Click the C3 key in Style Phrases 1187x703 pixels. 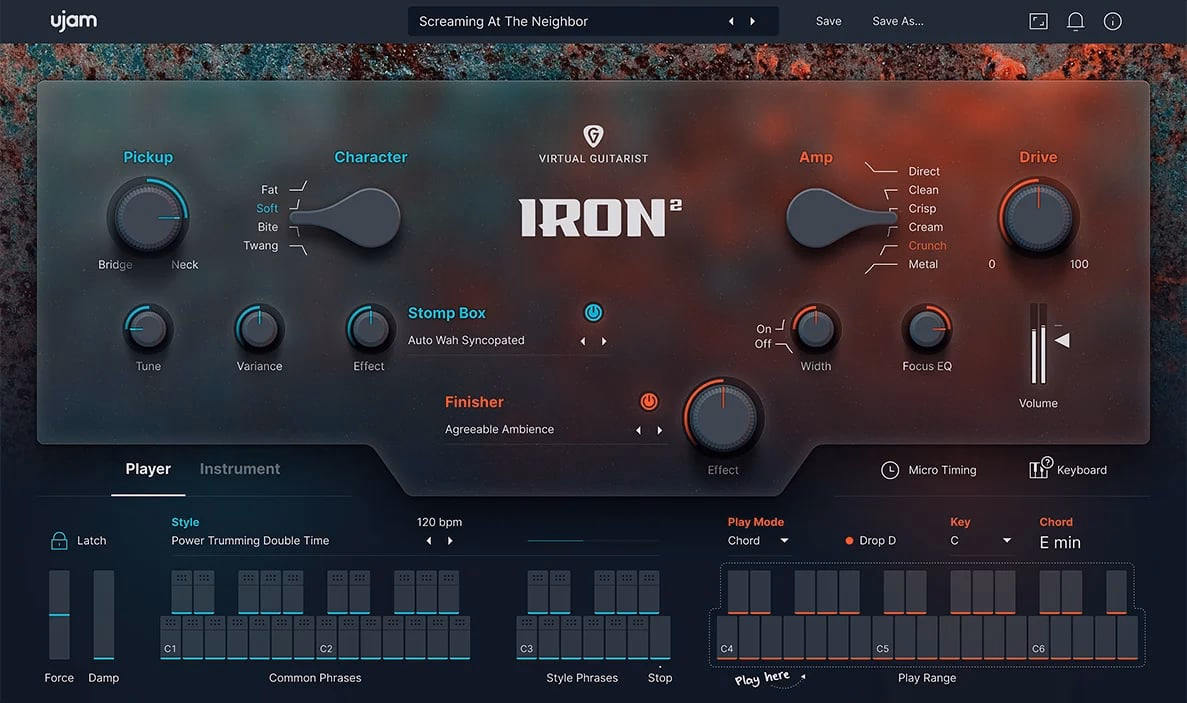pyautogui.click(x=526, y=637)
